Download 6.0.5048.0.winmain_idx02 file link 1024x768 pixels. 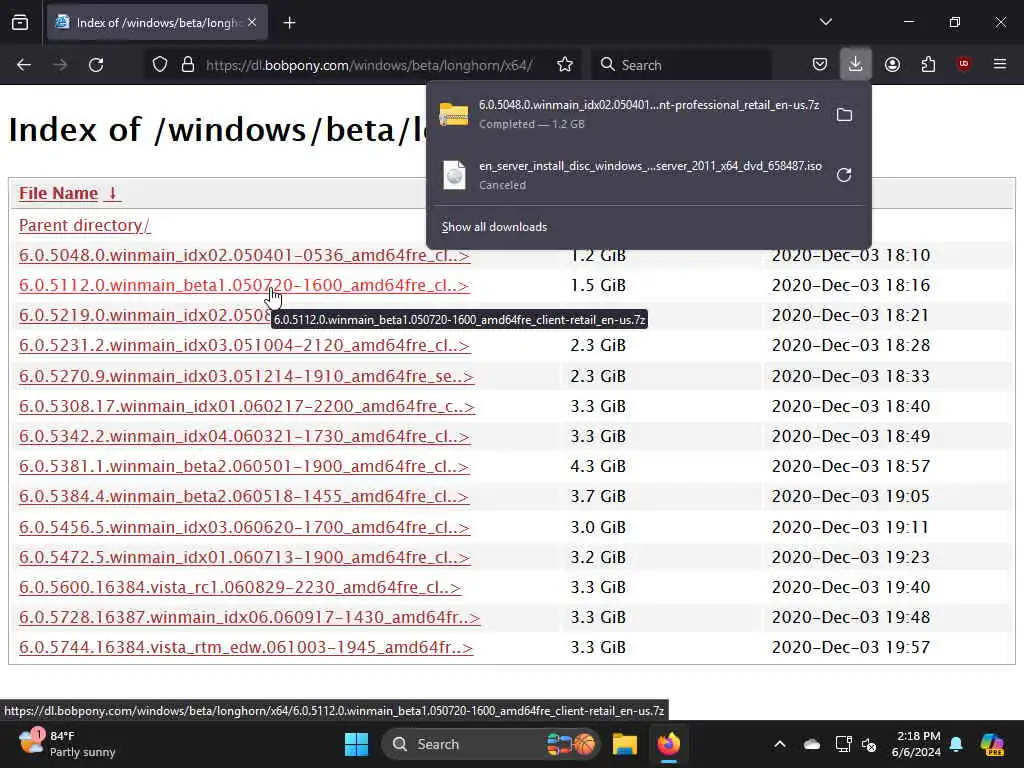click(x=244, y=255)
